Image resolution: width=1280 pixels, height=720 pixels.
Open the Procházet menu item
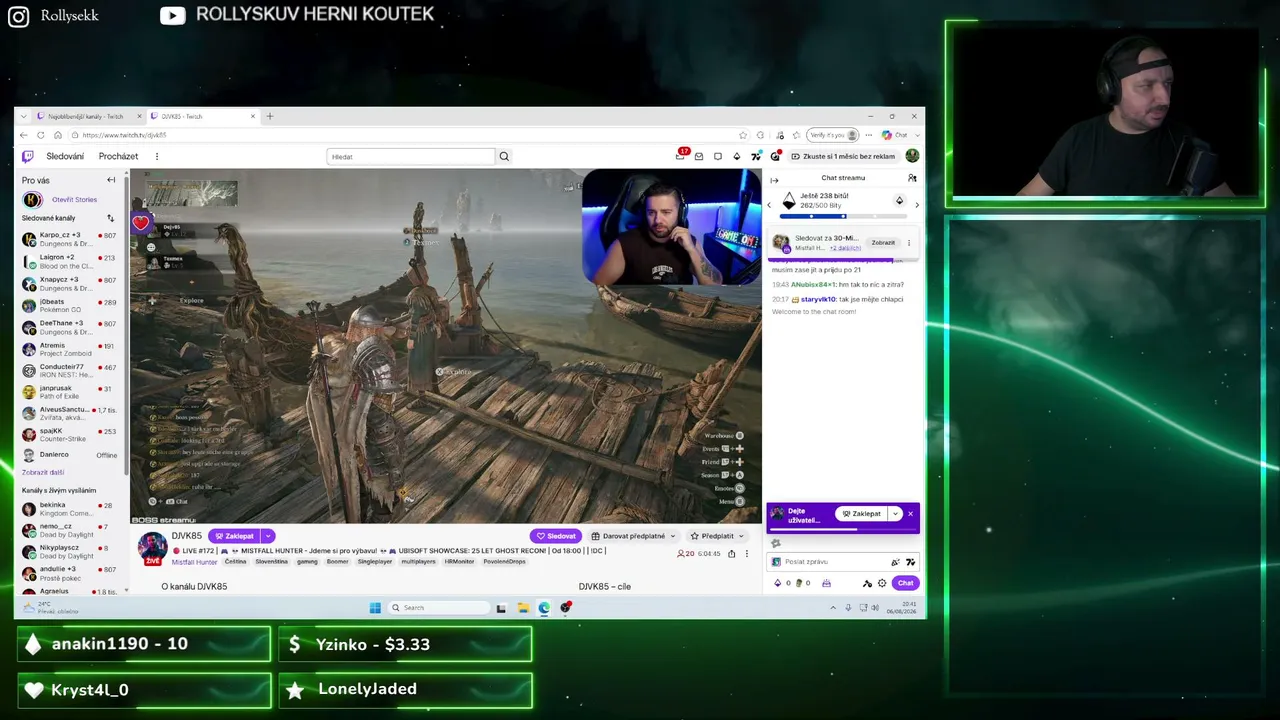[x=118, y=156]
